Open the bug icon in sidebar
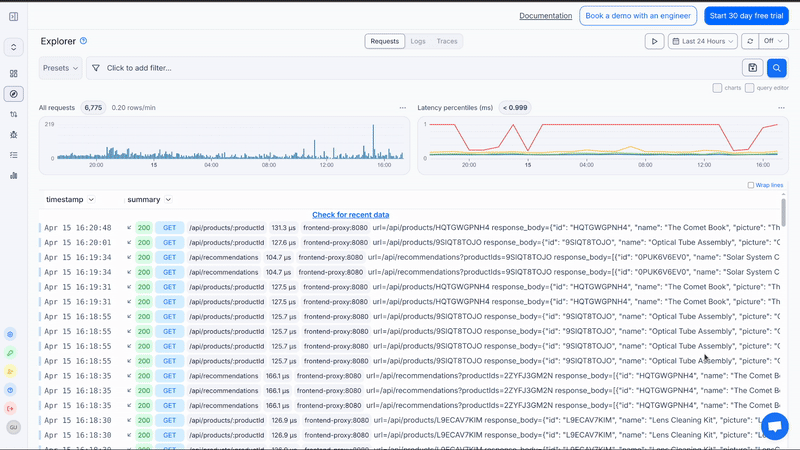 pos(13,134)
